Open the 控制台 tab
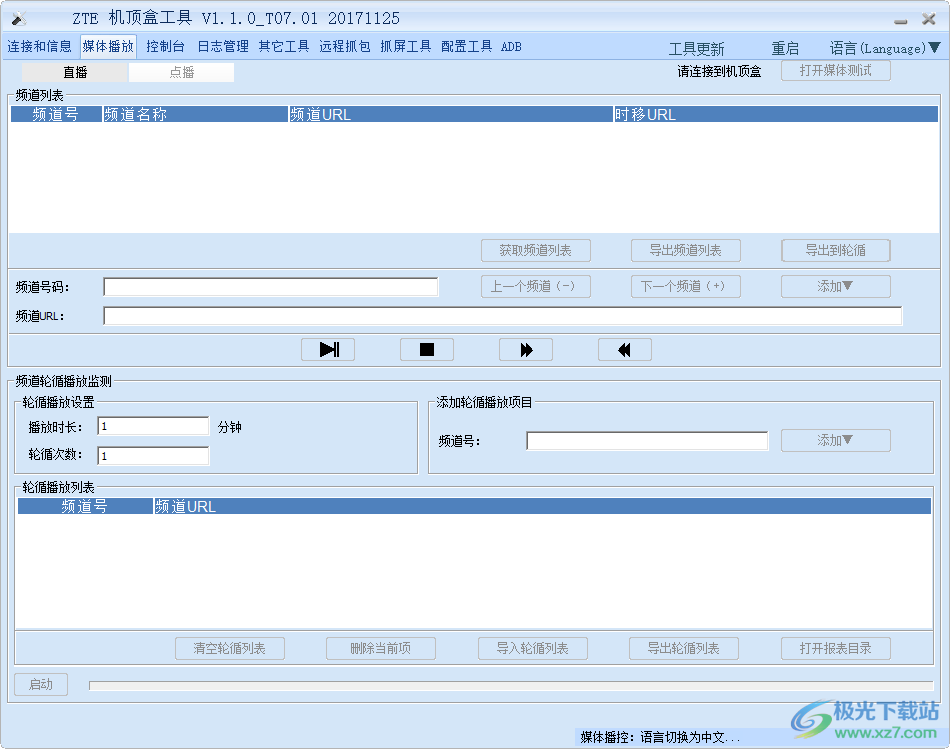Image resolution: width=950 pixels, height=749 pixels. point(165,46)
